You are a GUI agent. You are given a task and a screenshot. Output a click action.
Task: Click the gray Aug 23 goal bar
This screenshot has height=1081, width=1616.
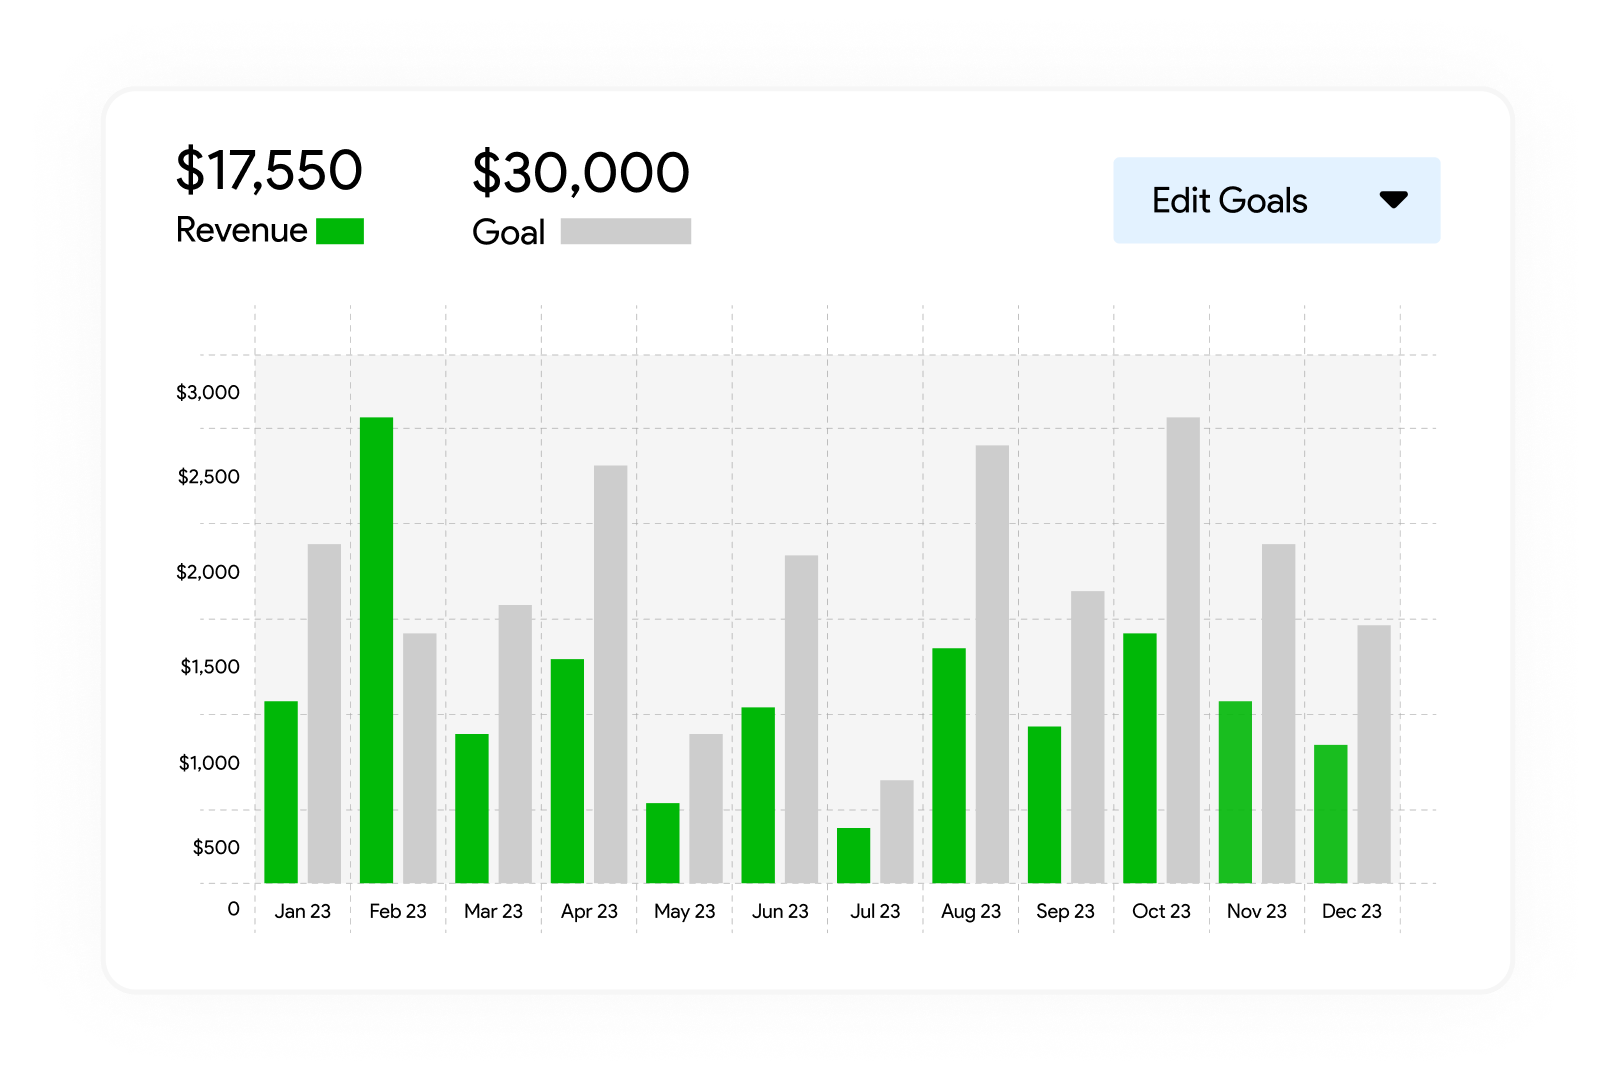coord(992,664)
